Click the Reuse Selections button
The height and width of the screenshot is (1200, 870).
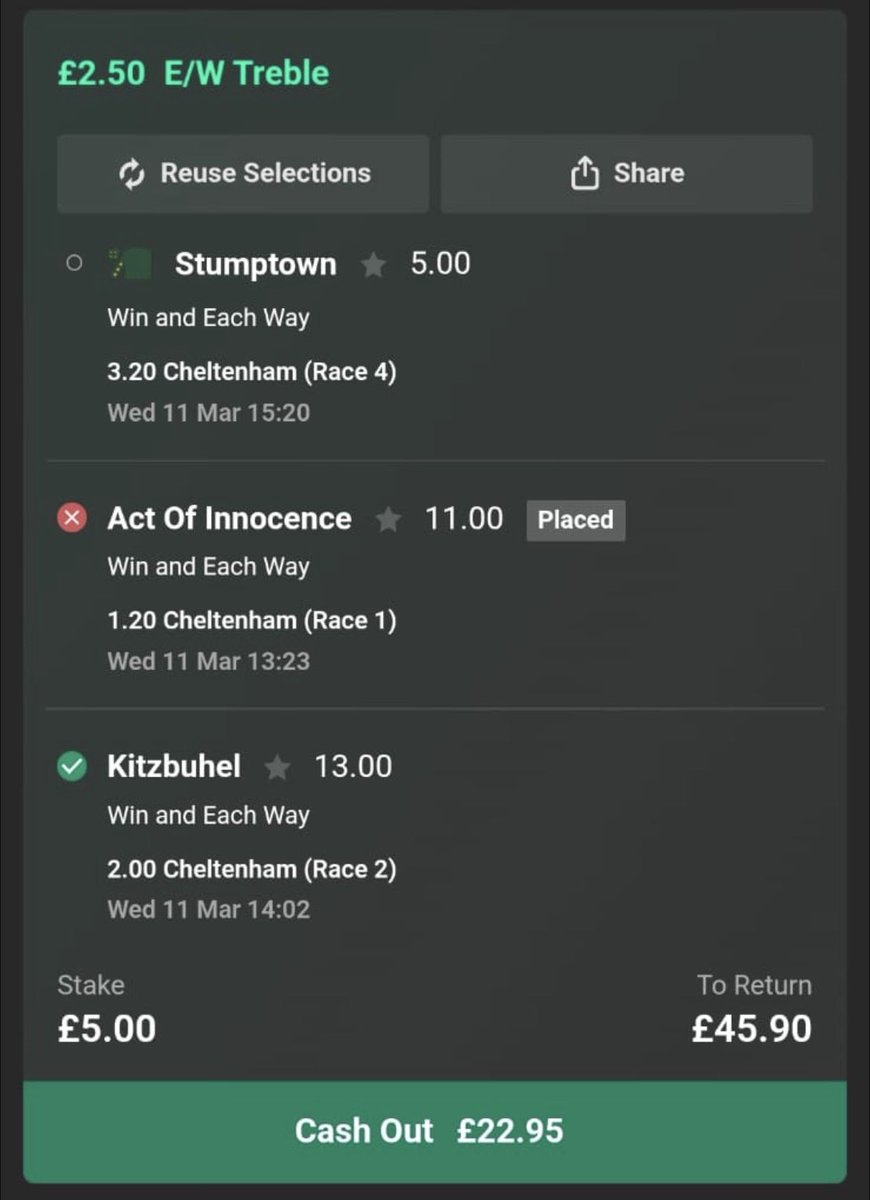coord(243,174)
